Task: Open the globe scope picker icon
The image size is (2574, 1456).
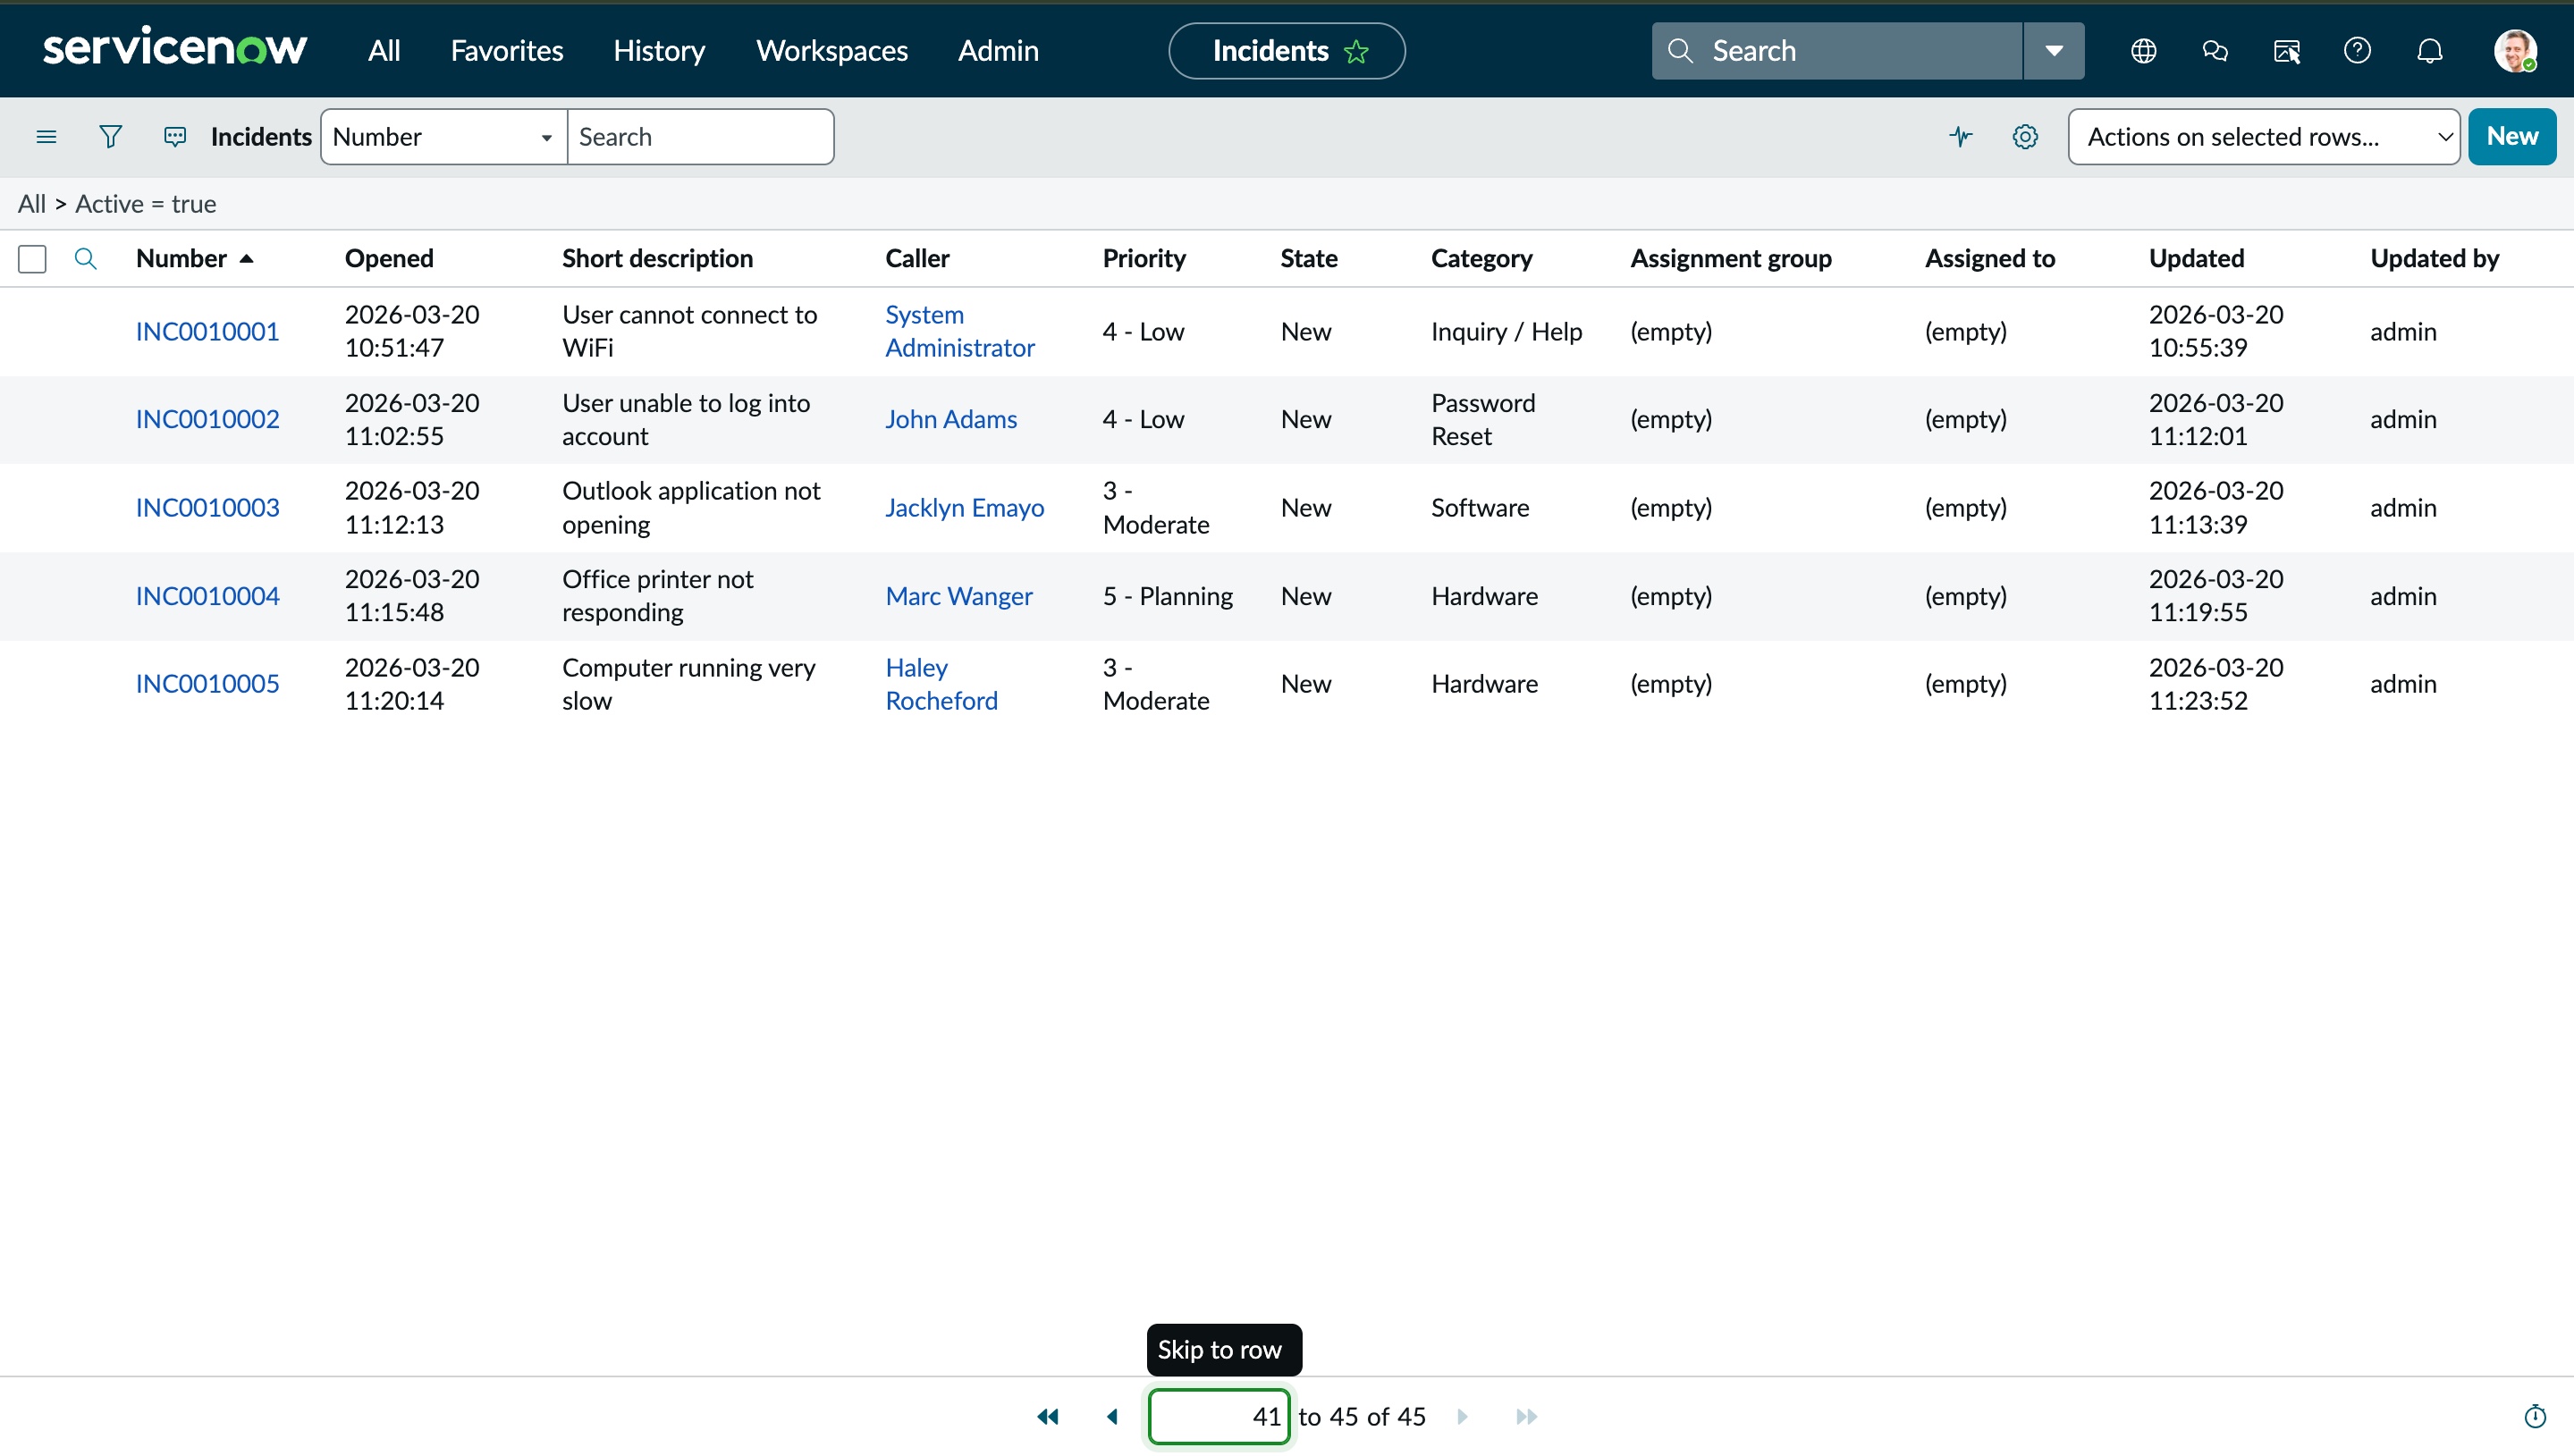Action: [x=2143, y=50]
